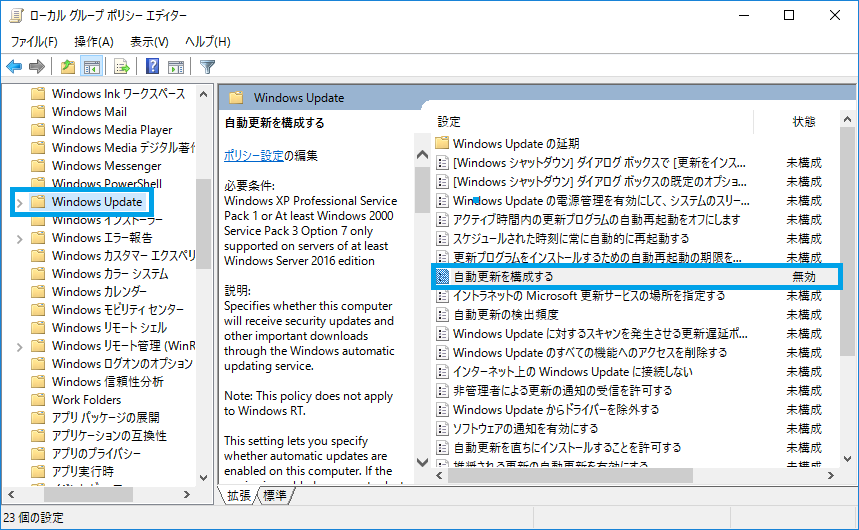This screenshot has width=859, height=530.
Task: Click settings list scroll down arrow
Action: click(x=847, y=459)
